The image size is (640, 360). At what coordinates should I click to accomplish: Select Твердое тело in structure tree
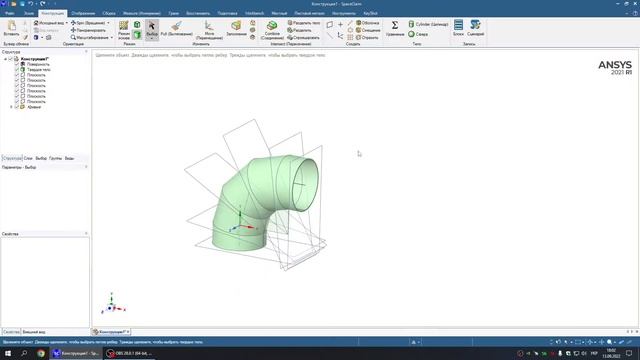[x=39, y=69]
